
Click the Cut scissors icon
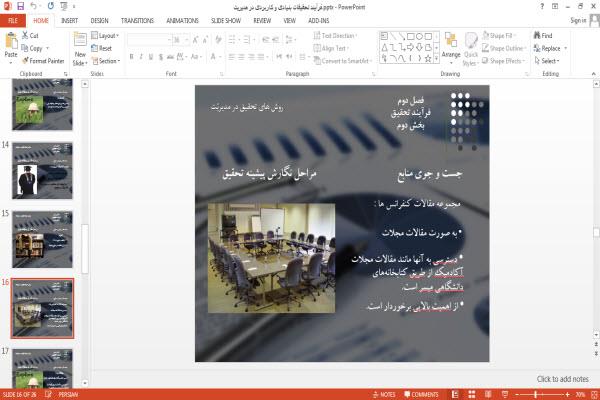(25, 35)
